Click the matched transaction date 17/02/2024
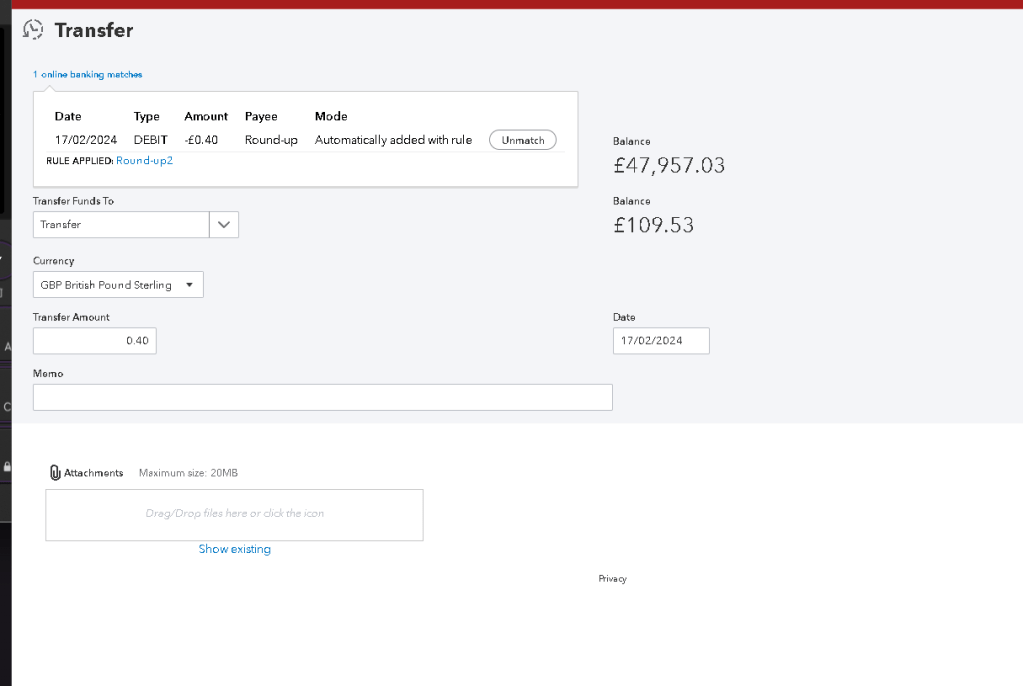The width and height of the screenshot is (1023, 686). pyautogui.click(x=85, y=140)
